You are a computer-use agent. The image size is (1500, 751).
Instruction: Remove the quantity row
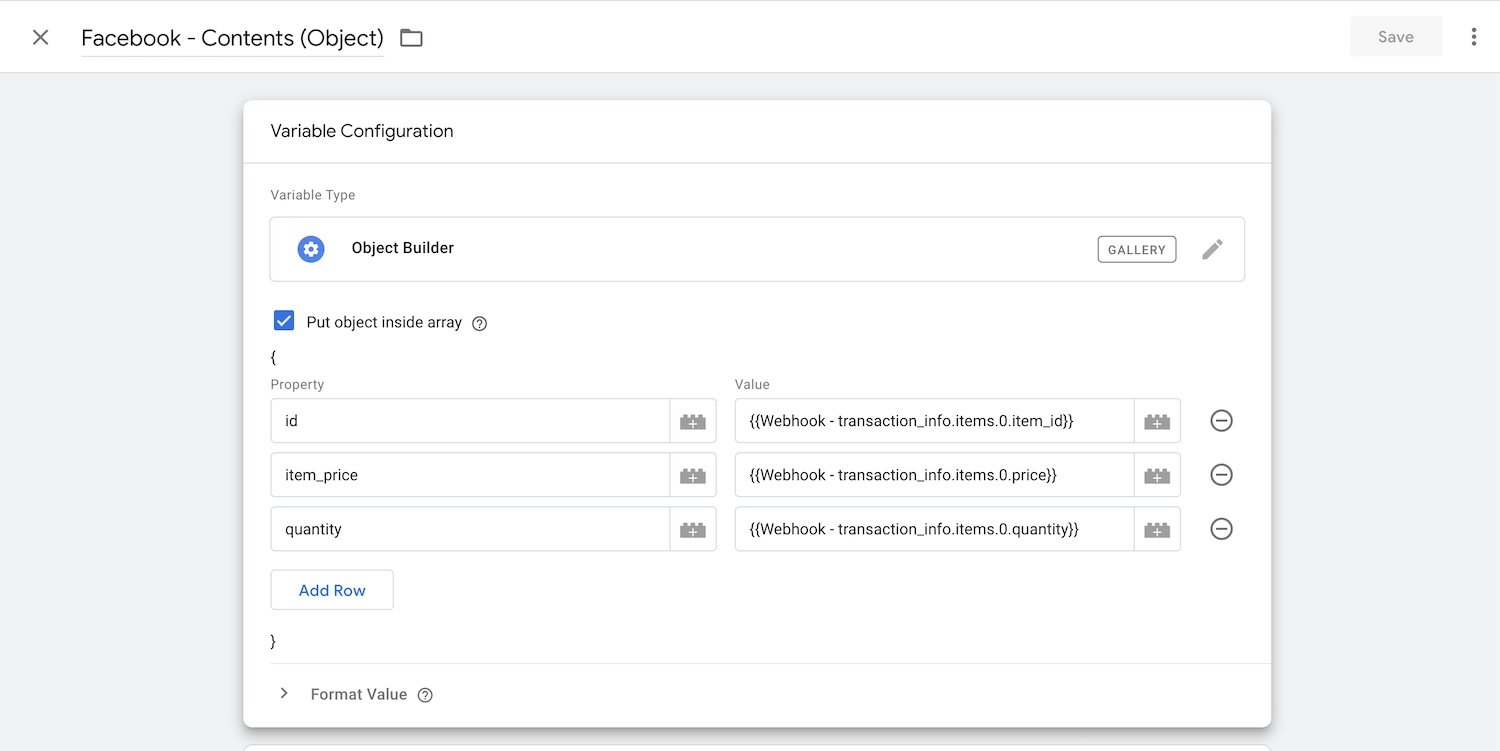[1221, 529]
